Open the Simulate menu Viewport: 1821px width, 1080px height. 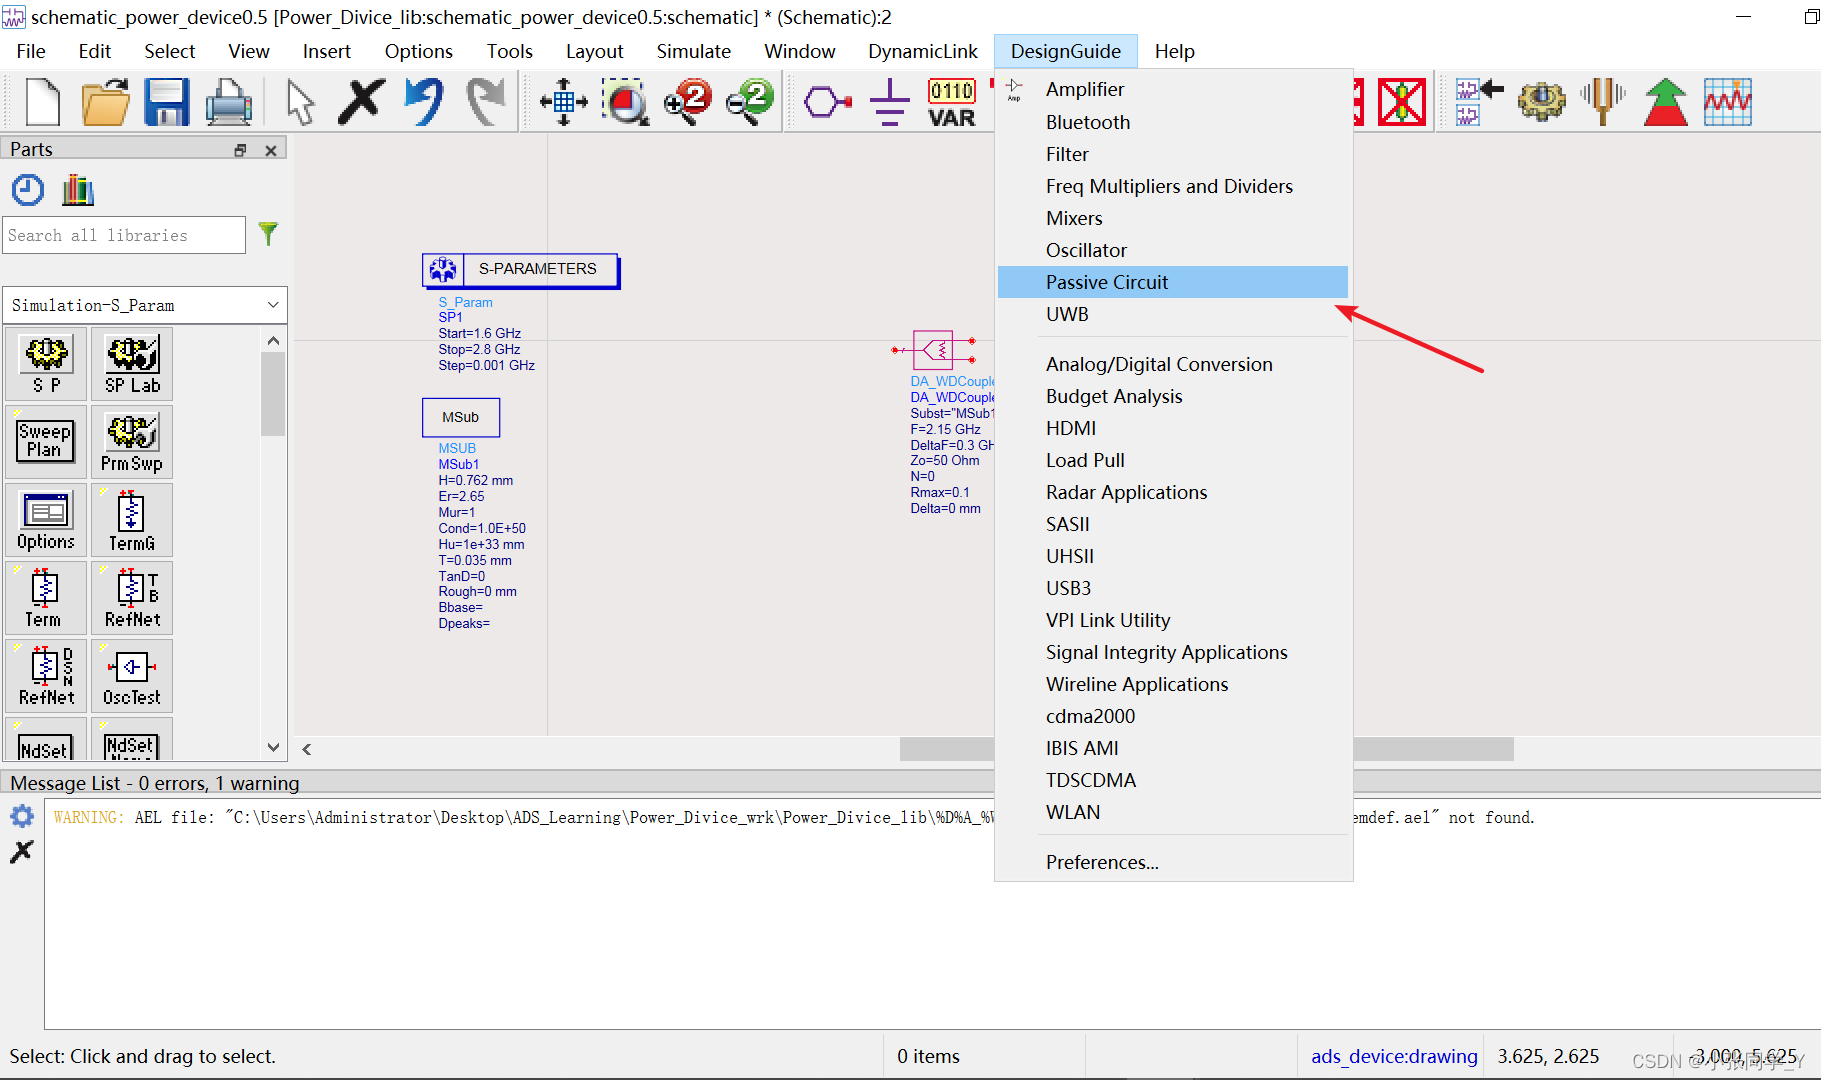tap(693, 51)
